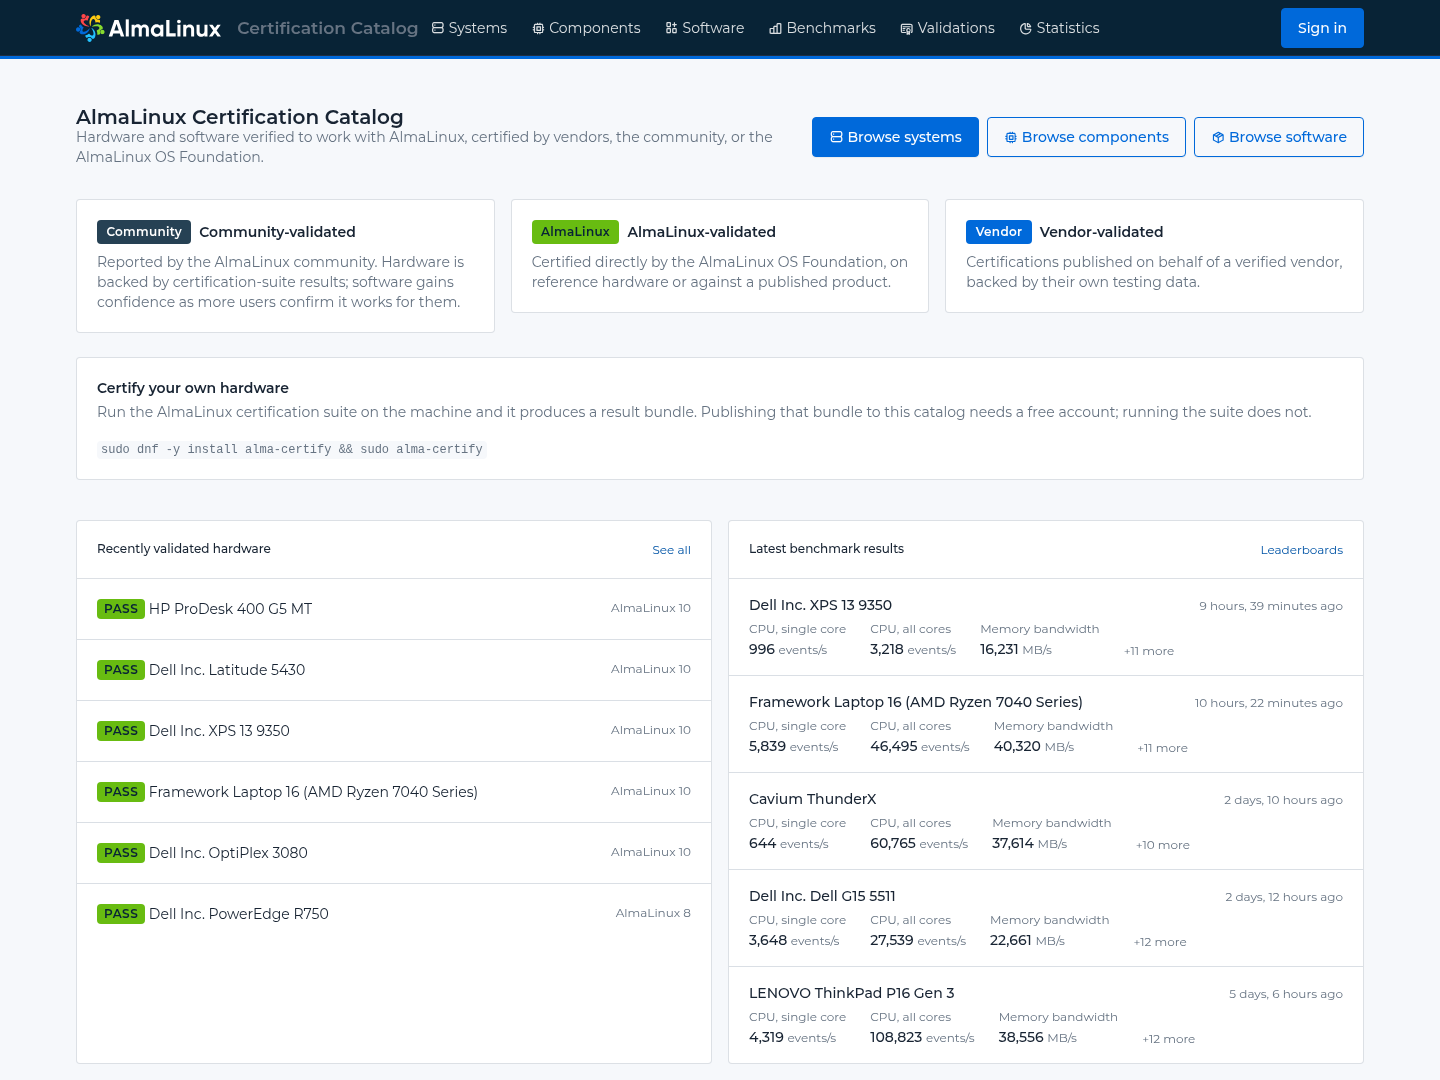Open the See all hardware link
The height and width of the screenshot is (1080, 1440).
tap(671, 550)
